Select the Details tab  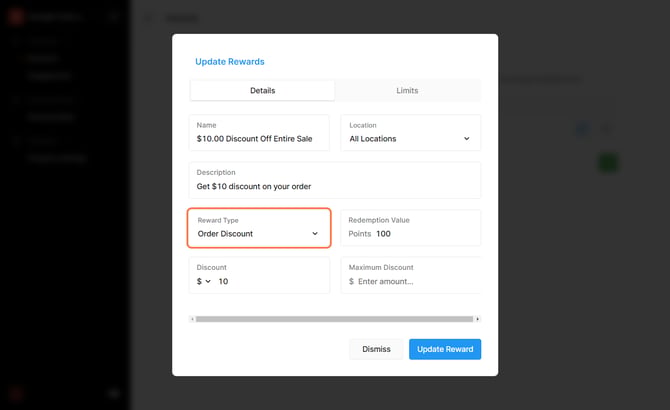click(x=262, y=91)
